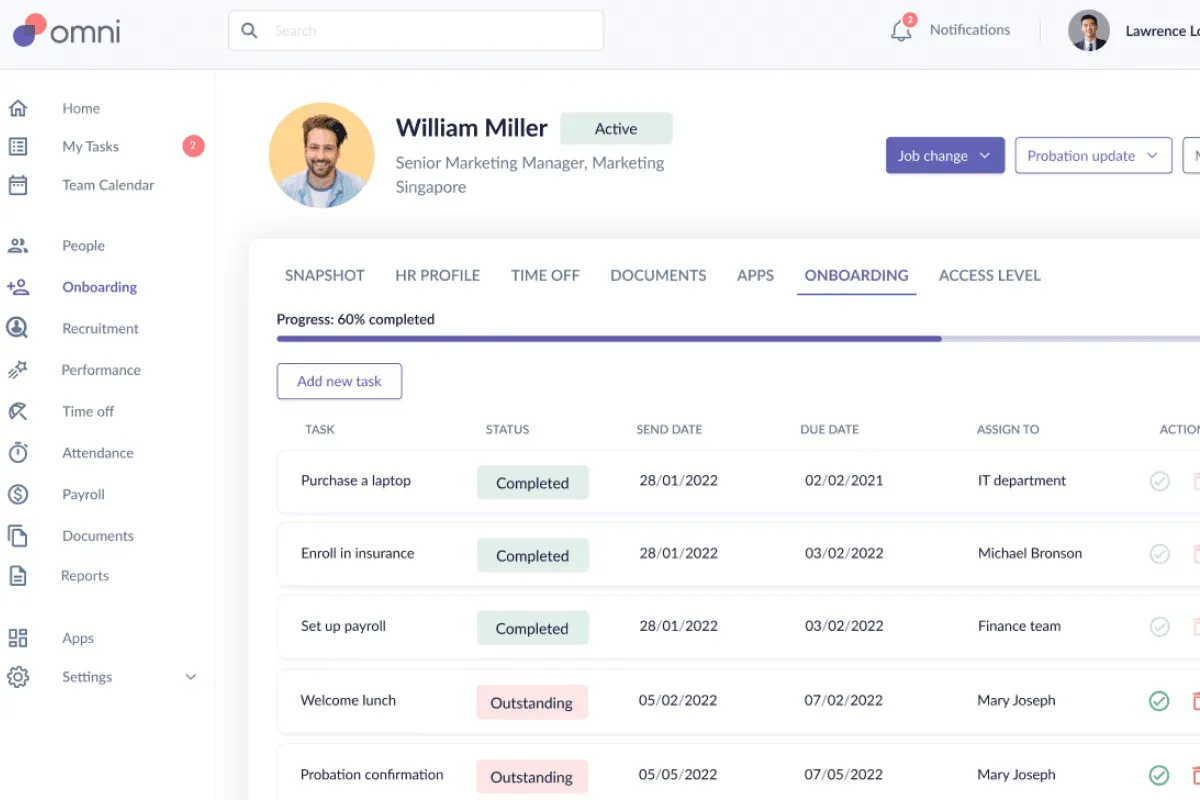The image size is (1200, 800).
Task: Open the Attendance page via its stopwatch icon
Action: pyautogui.click(x=20, y=452)
